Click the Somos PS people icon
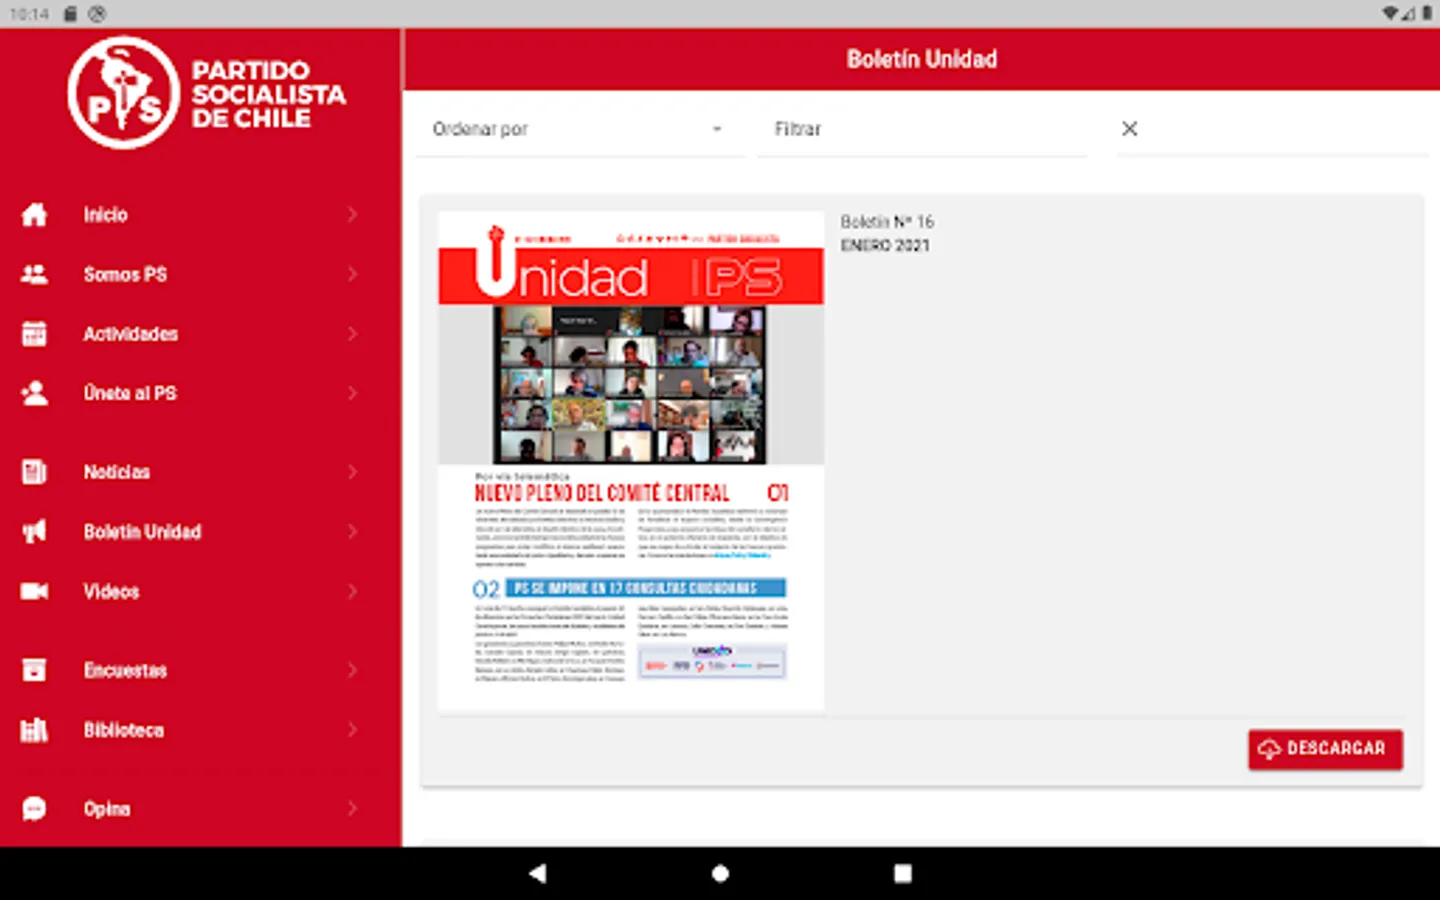 34,274
